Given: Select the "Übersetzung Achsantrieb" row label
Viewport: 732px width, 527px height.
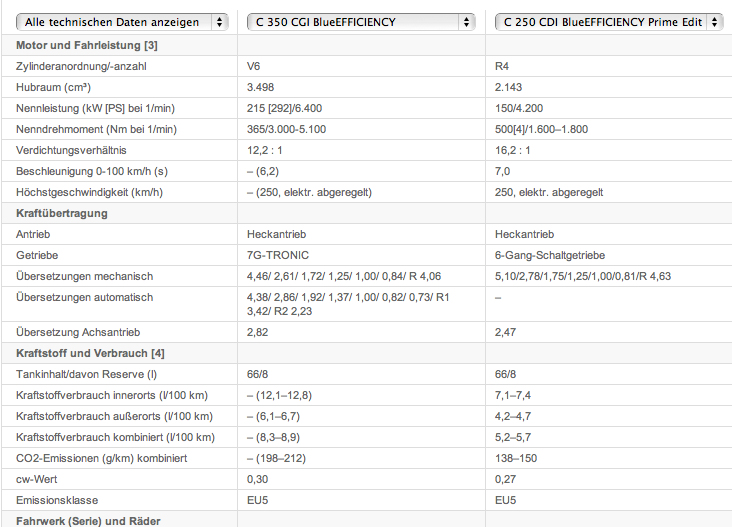Looking at the screenshot, I should (79, 332).
